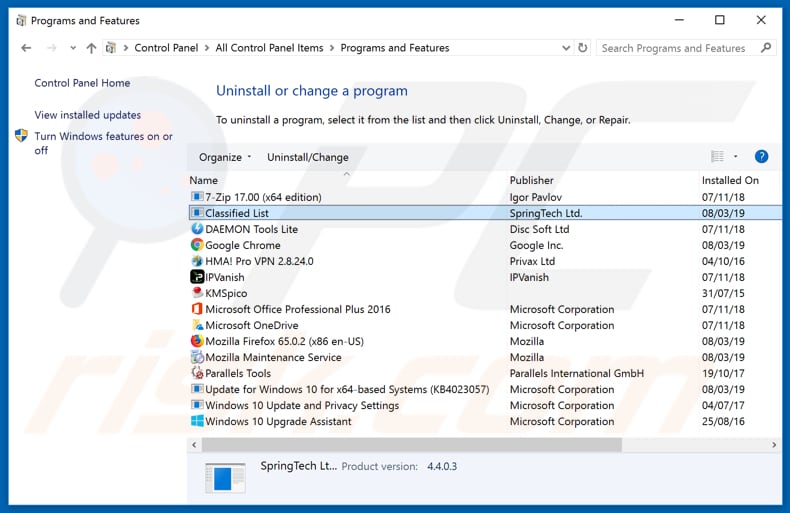Open the help question mark icon
The height and width of the screenshot is (513, 790).
[761, 157]
